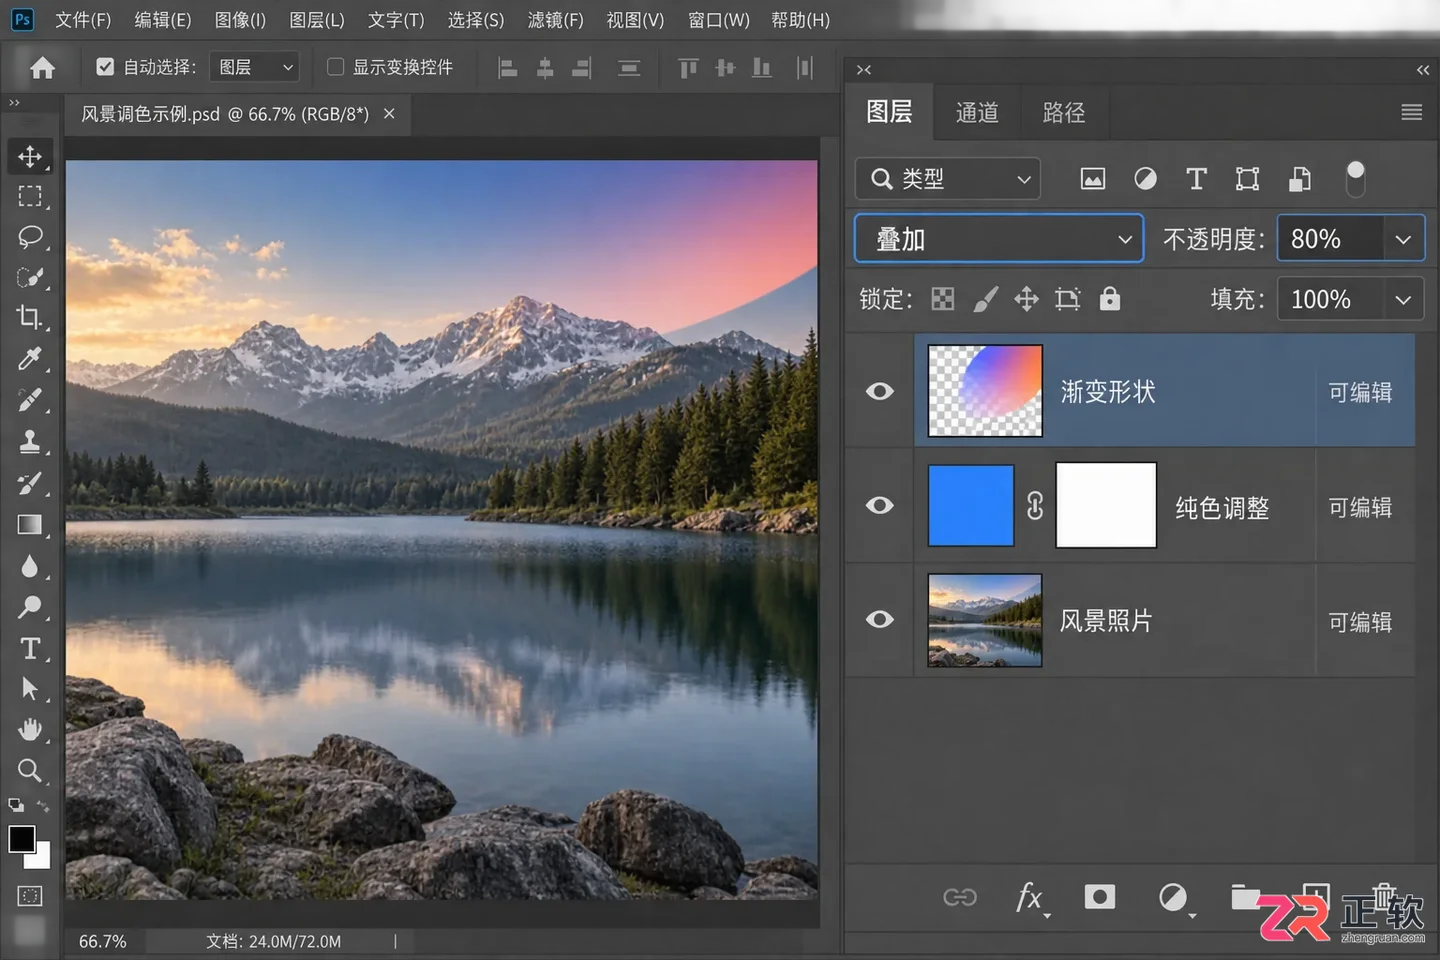Hide the 渐变形状 layer
This screenshot has width=1440, height=960.
click(x=880, y=391)
